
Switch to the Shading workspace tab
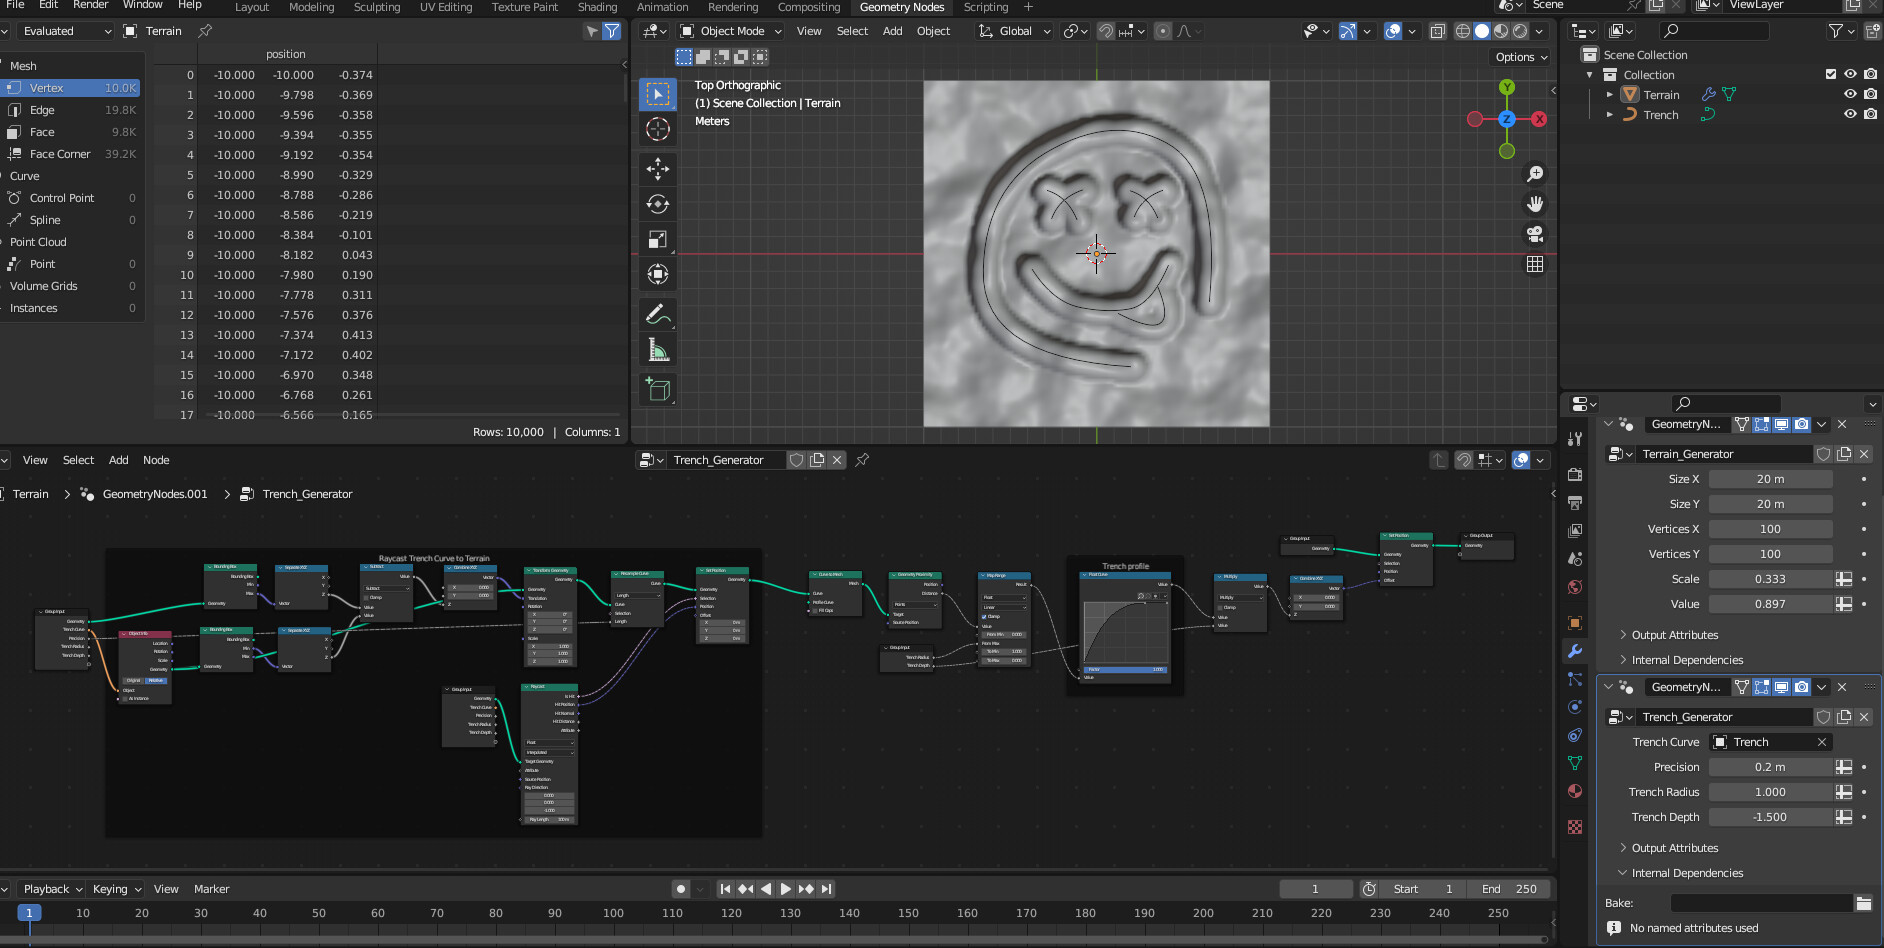point(597,7)
